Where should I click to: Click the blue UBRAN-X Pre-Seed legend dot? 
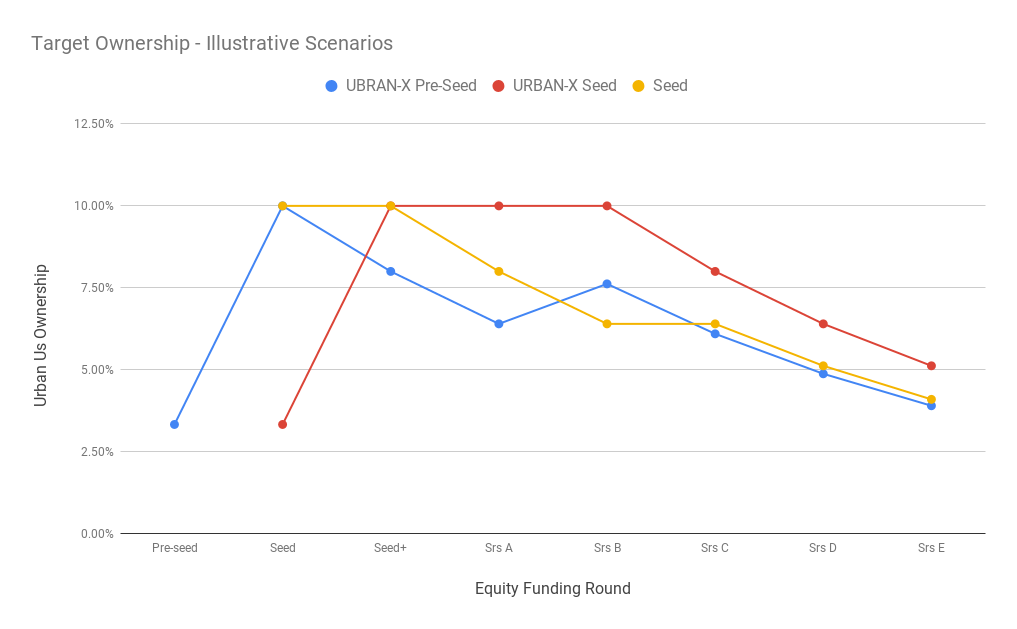click(x=332, y=86)
